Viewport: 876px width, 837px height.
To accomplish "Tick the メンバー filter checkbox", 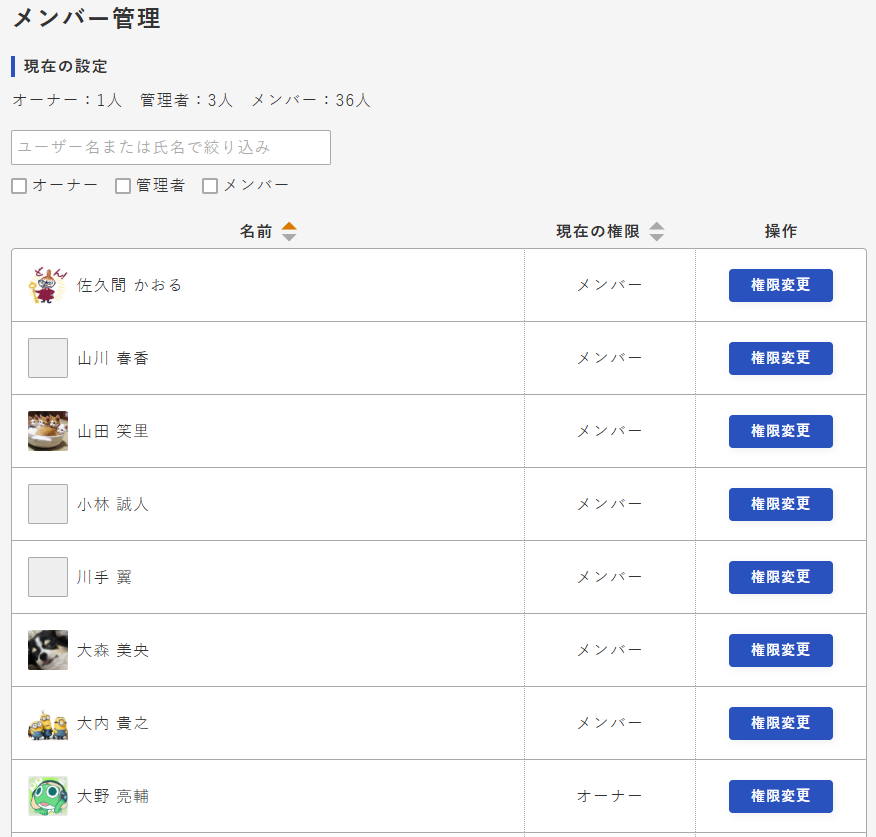I will (210, 186).
